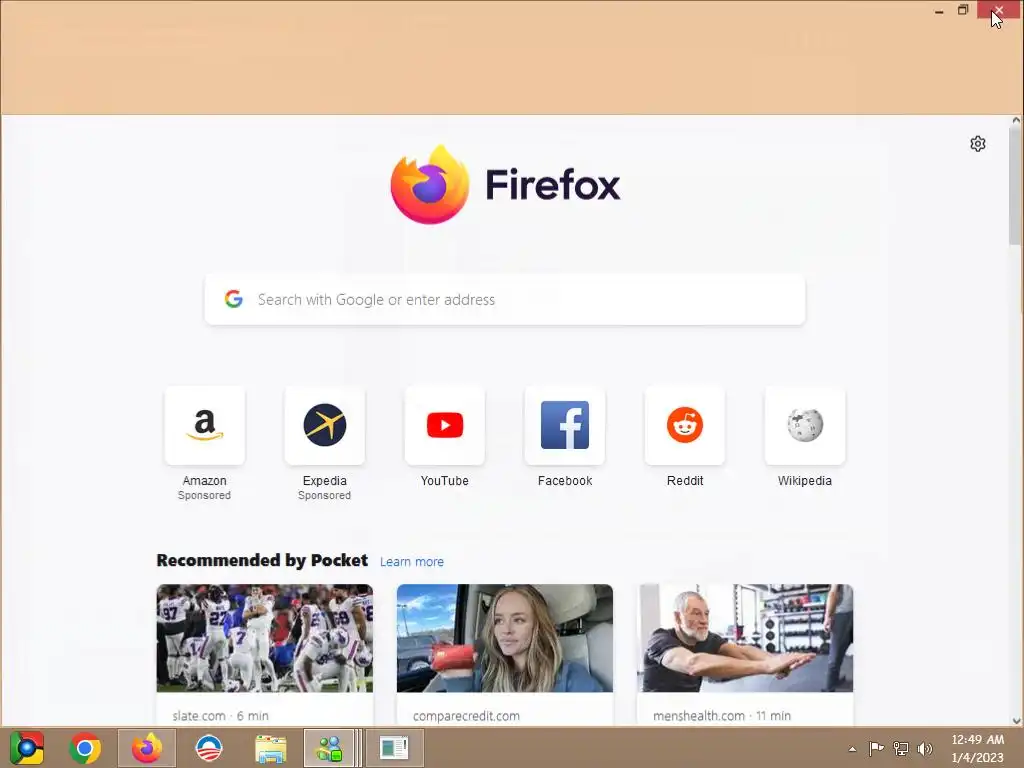Open the menshealth.com stretching man thumbnail
Viewport: 1024px width, 768px height.
coord(745,638)
